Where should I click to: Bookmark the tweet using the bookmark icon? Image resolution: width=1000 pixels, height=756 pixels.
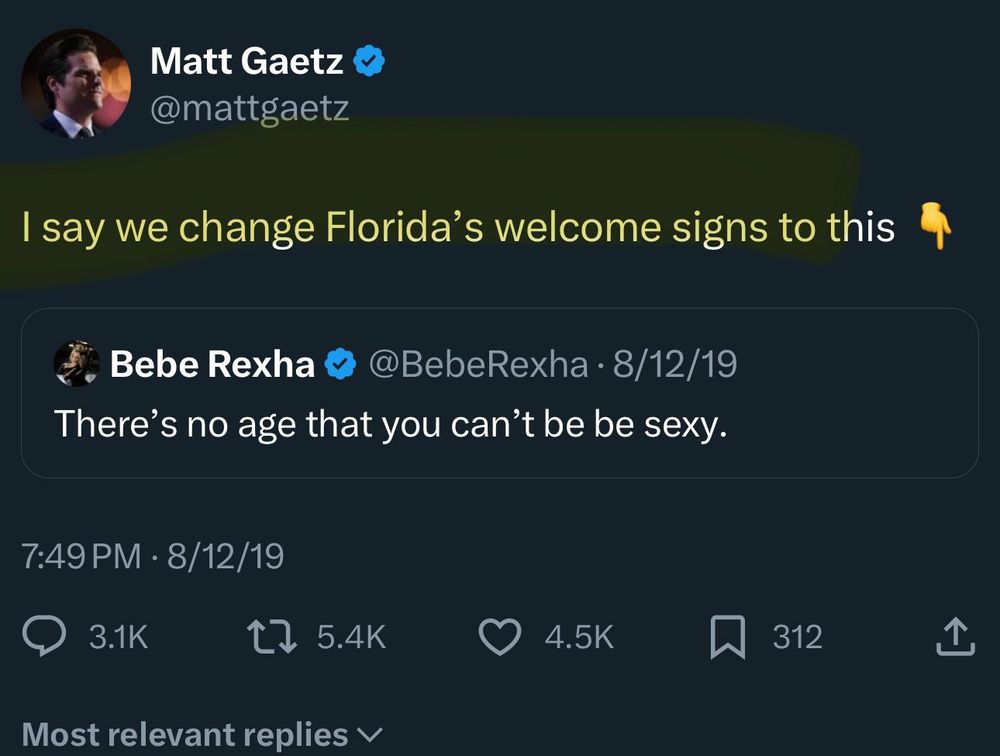pyautogui.click(x=726, y=637)
